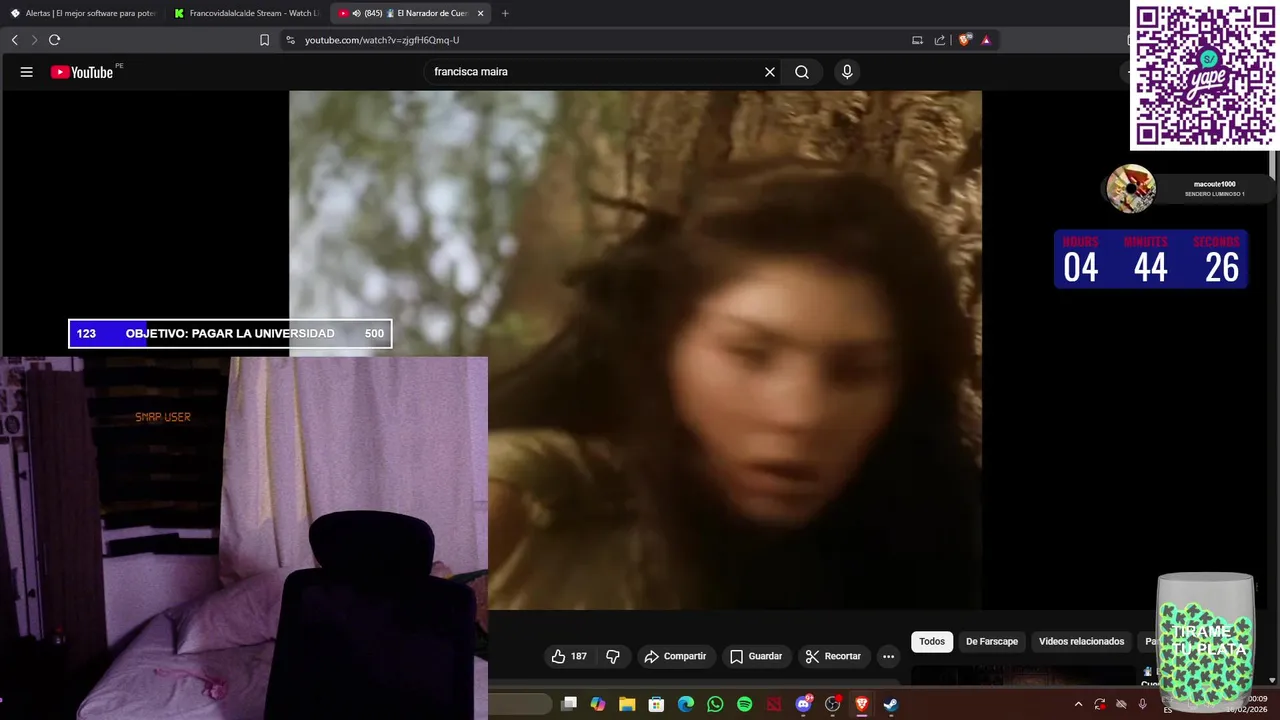Select the De Farscape filter chip
Image resolution: width=1280 pixels, height=720 pixels.
coord(992,641)
